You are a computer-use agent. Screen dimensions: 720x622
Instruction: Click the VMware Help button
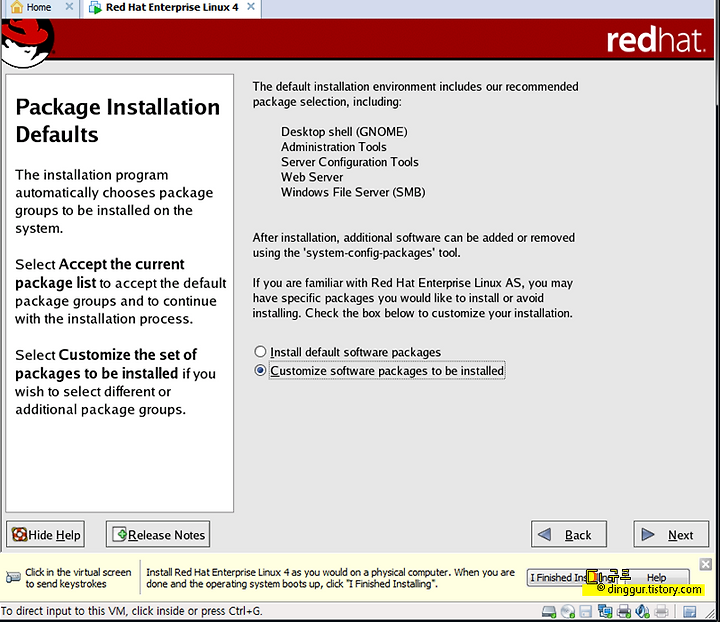click(x=656, y=577)
